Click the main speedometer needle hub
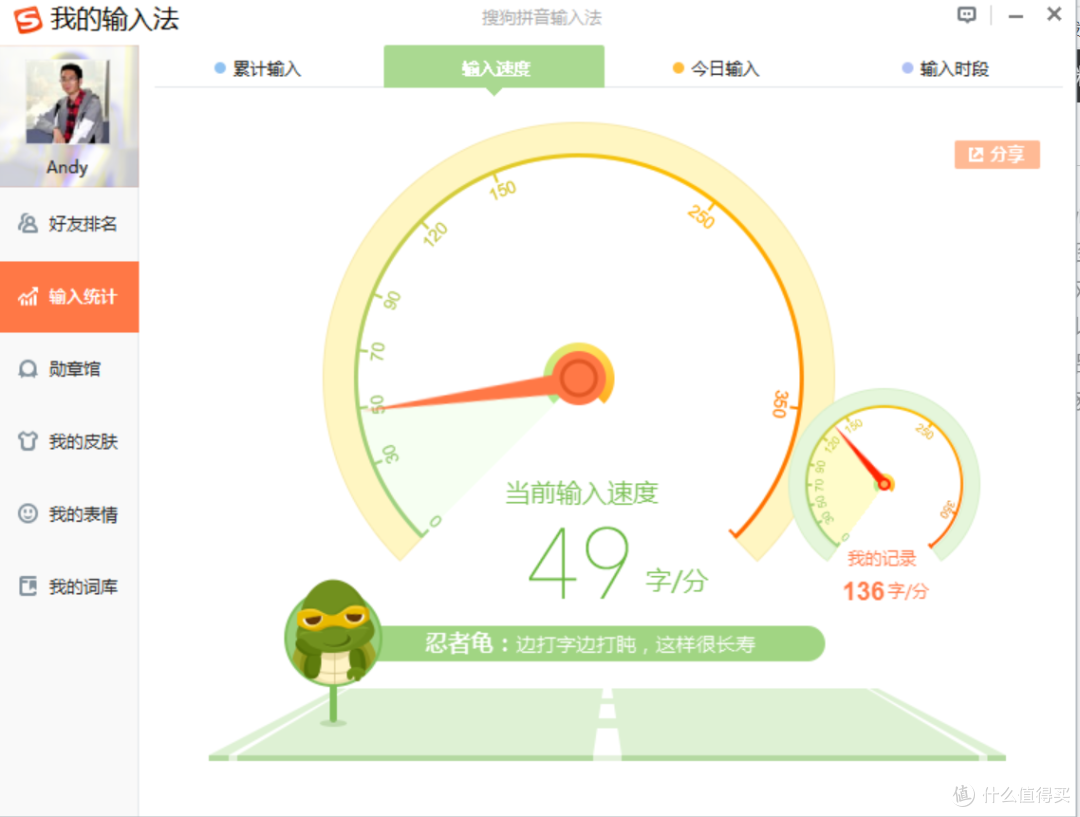Image resolution: width=1080 pixels, height=817 pixels. point(579,377)
